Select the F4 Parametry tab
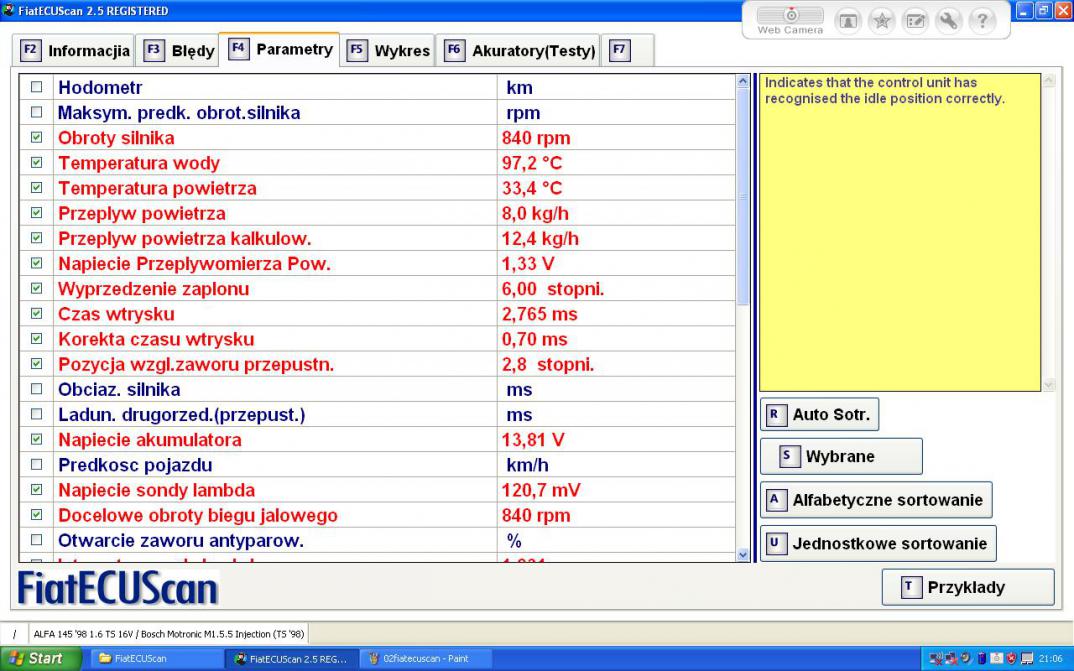1074x671 pixels. 279,49
